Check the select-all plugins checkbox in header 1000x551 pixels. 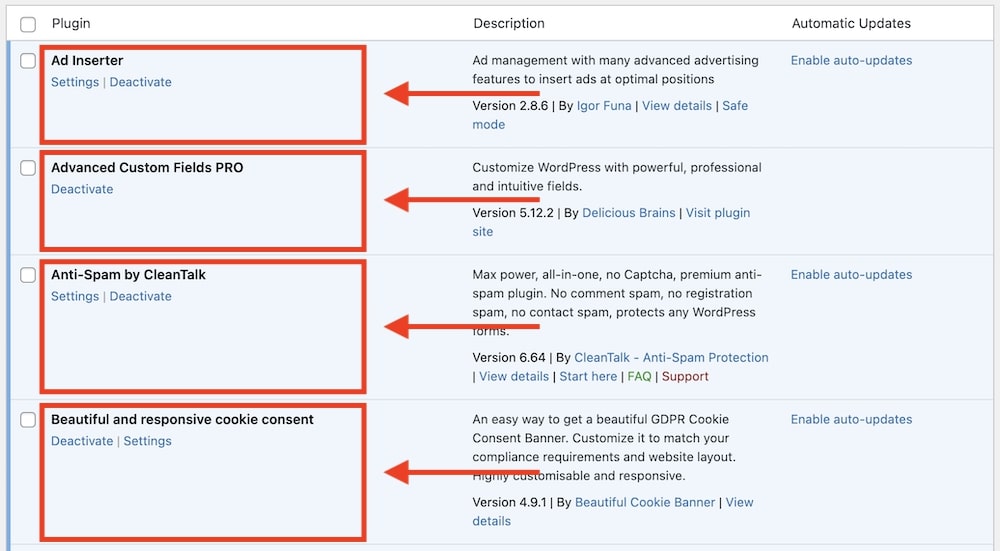(x=28, y=24)
